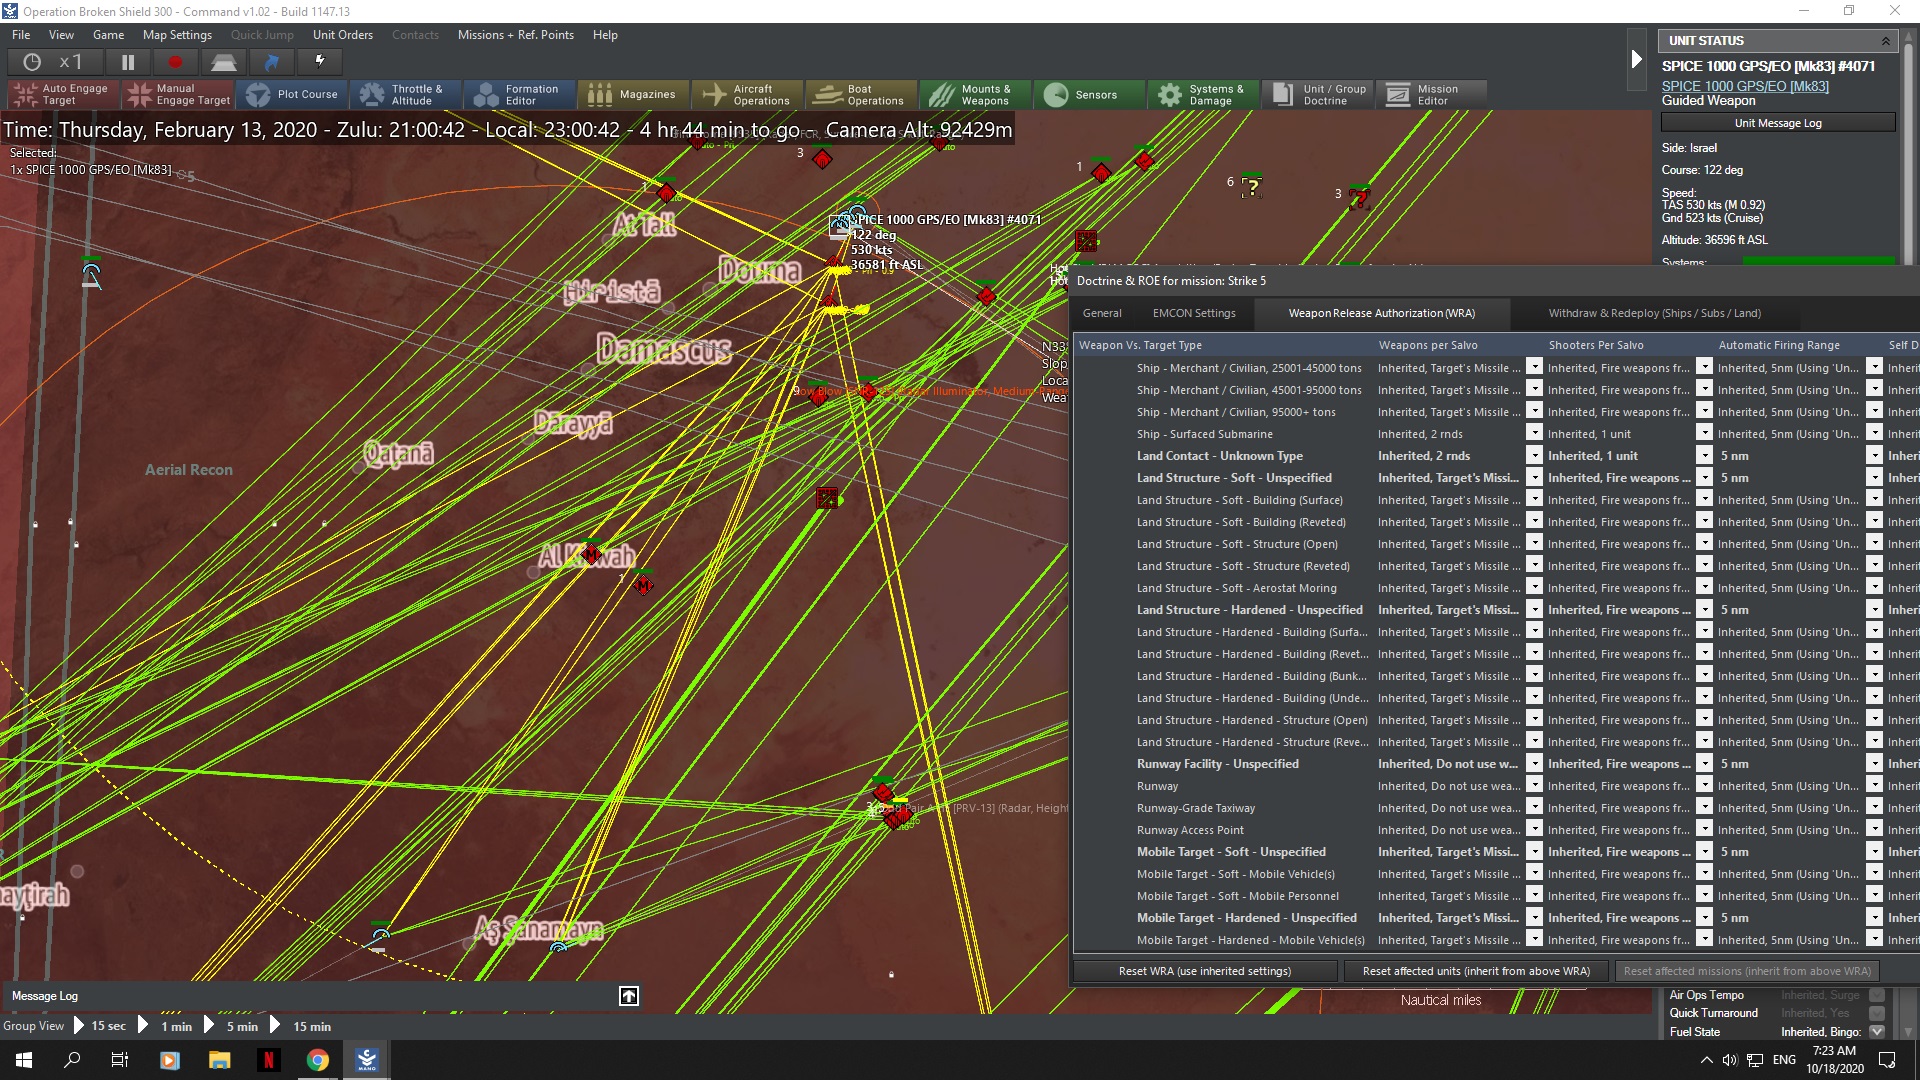Open Weapons per Salvo dropdown for Land Contact - Unknown Type
Image resolution: width=1920 pixels, height=1080 pixels.
[x=1534, y=455]
